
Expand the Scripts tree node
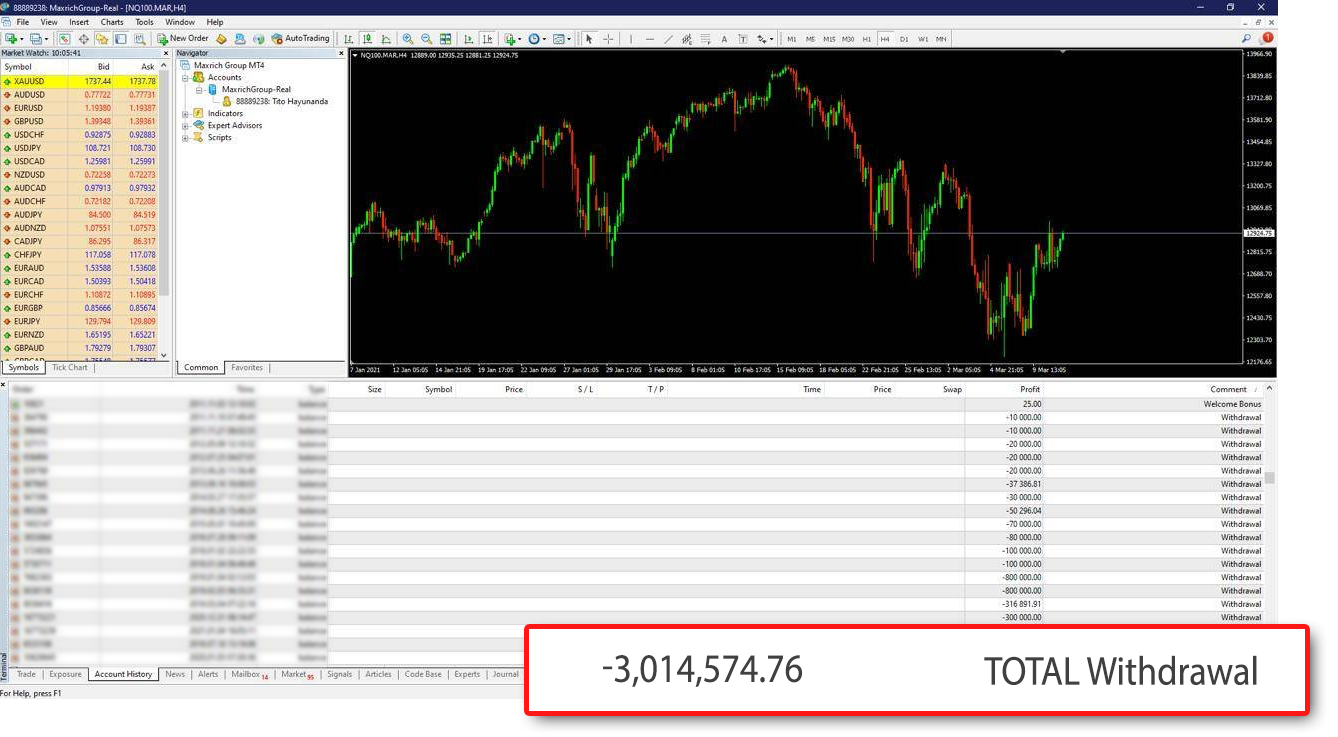click(x=185, y=138)
